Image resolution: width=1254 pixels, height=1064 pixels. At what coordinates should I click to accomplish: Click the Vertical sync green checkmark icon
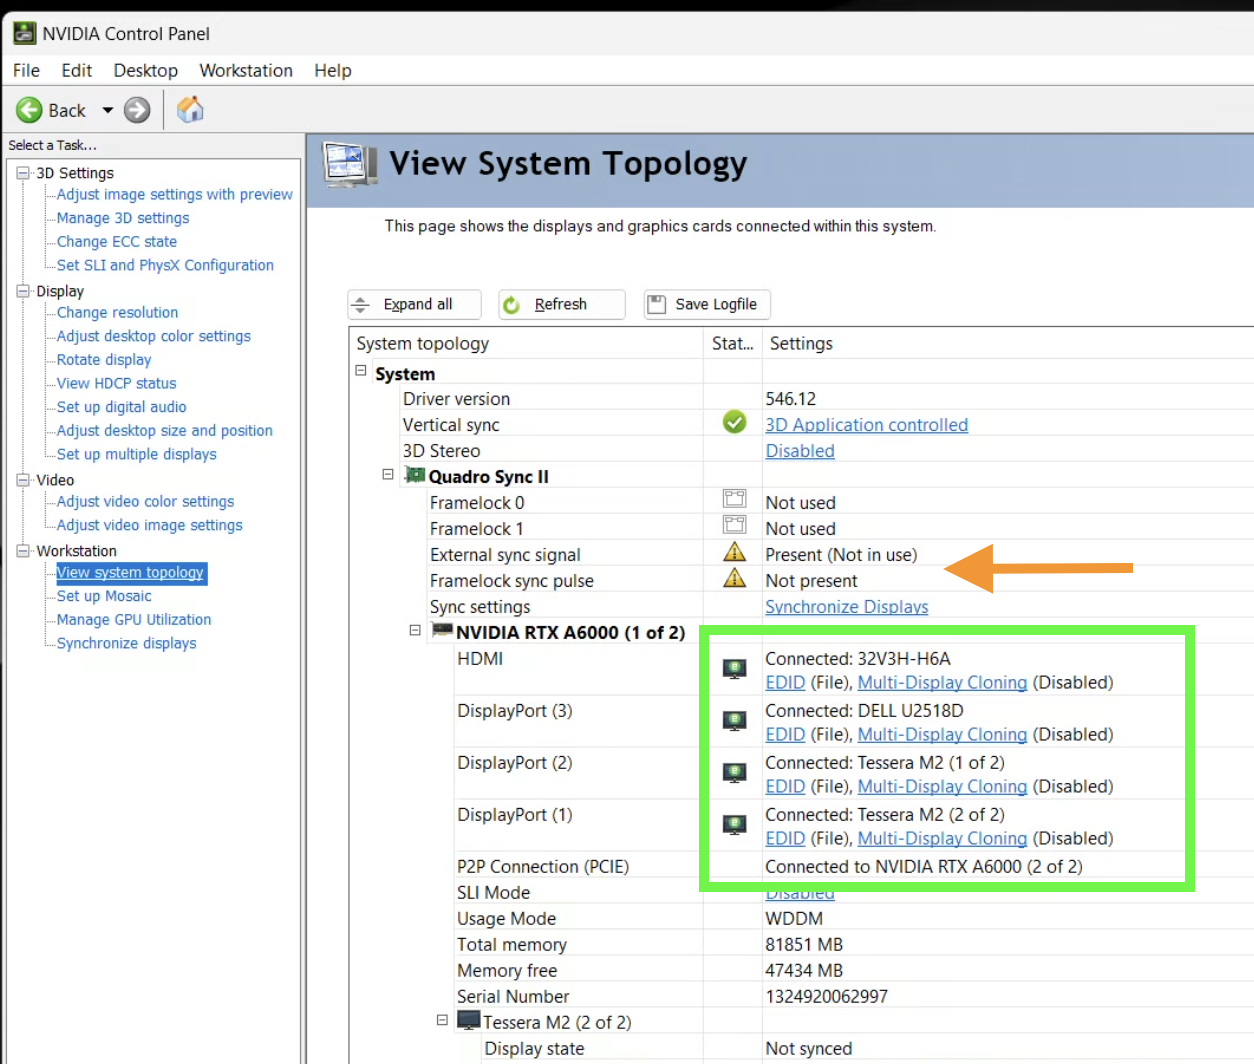click(734, 423)
